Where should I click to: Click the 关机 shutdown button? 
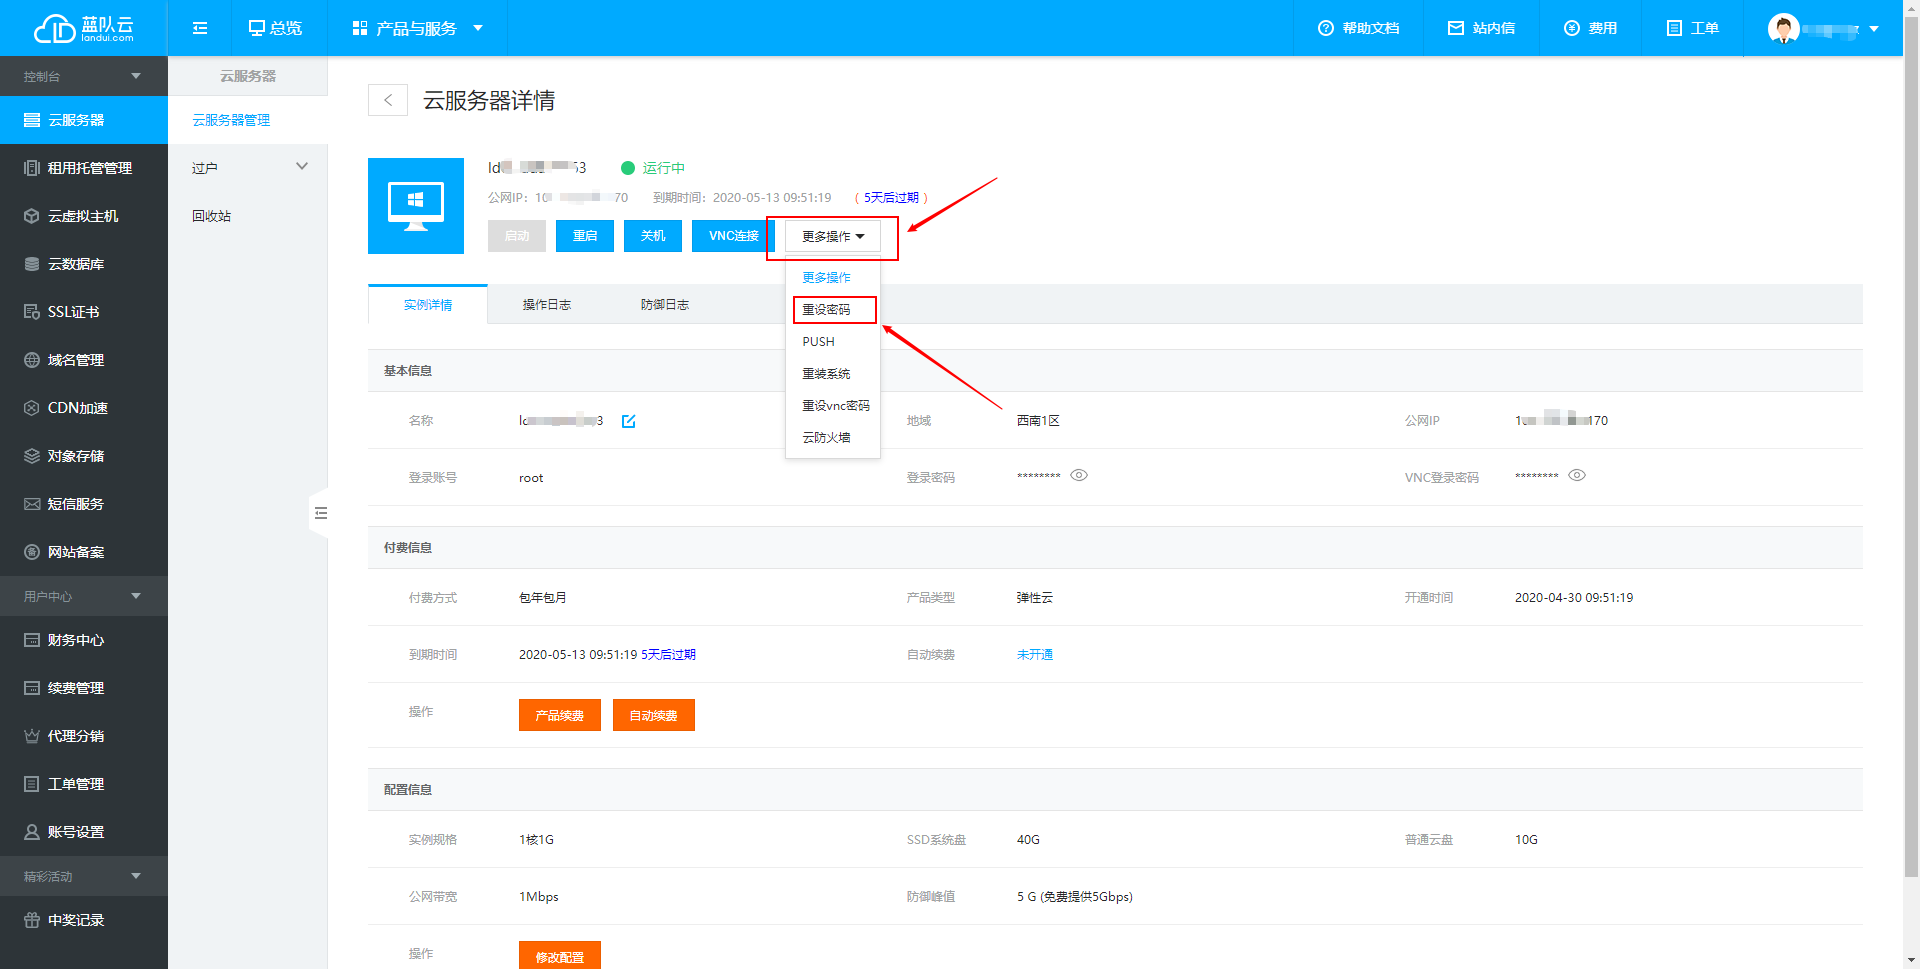(x=653, y=236)
